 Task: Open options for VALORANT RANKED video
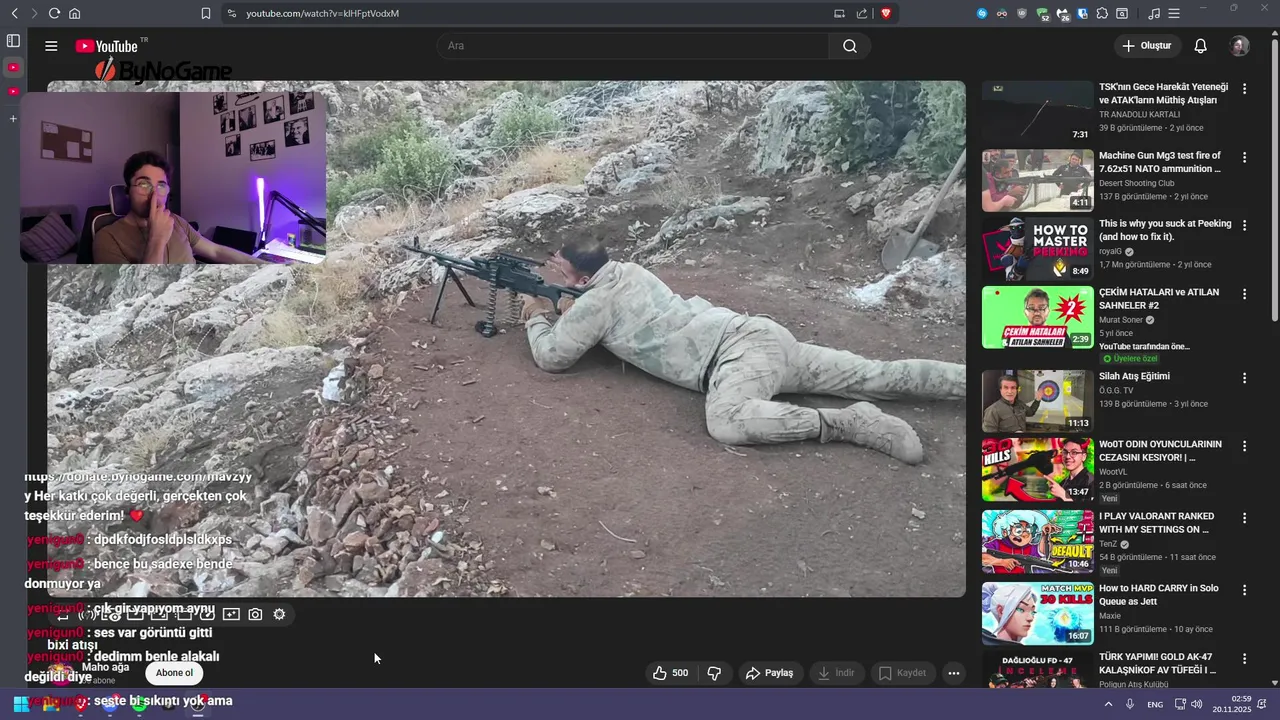pos(1244,518)
